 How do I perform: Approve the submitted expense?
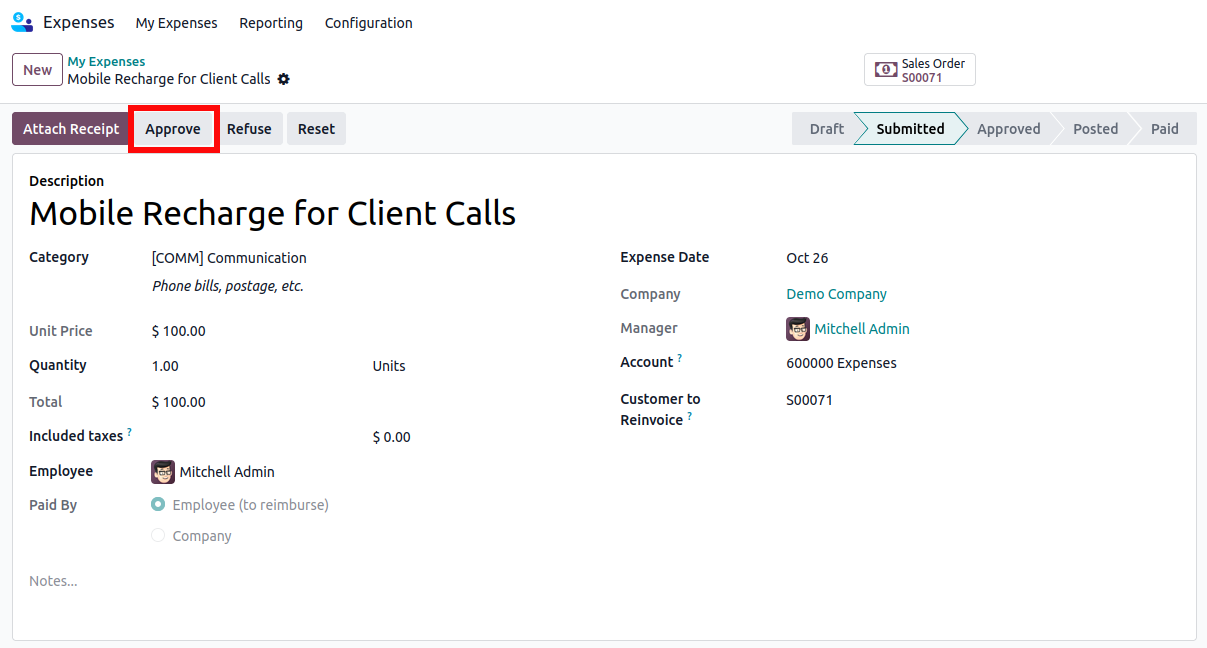point(173,129)
